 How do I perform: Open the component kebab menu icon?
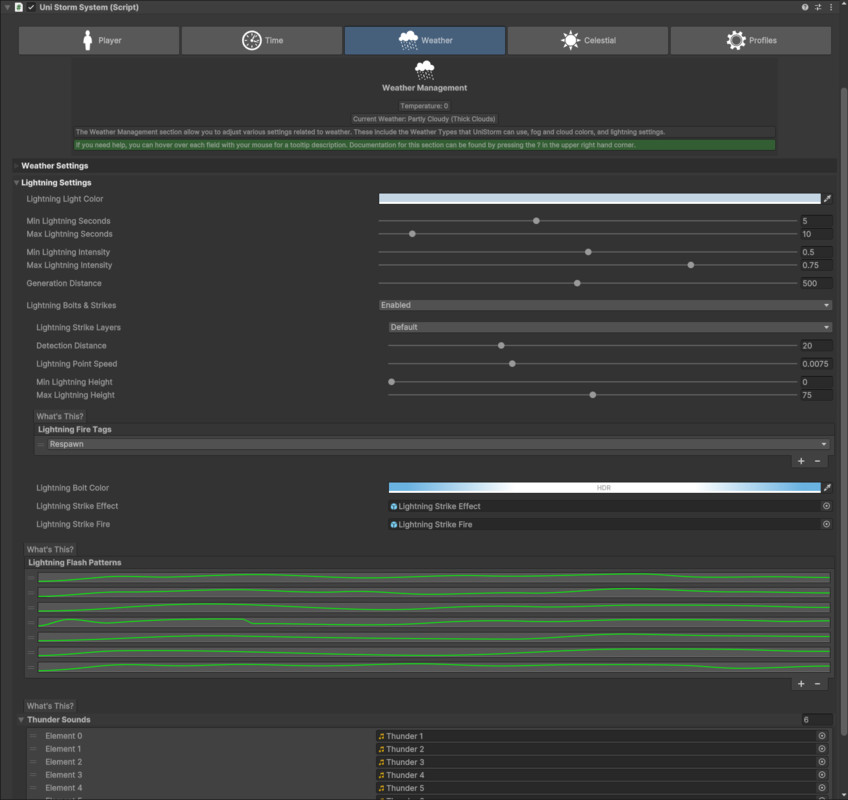pyautogui.click(x=831, y=7)
